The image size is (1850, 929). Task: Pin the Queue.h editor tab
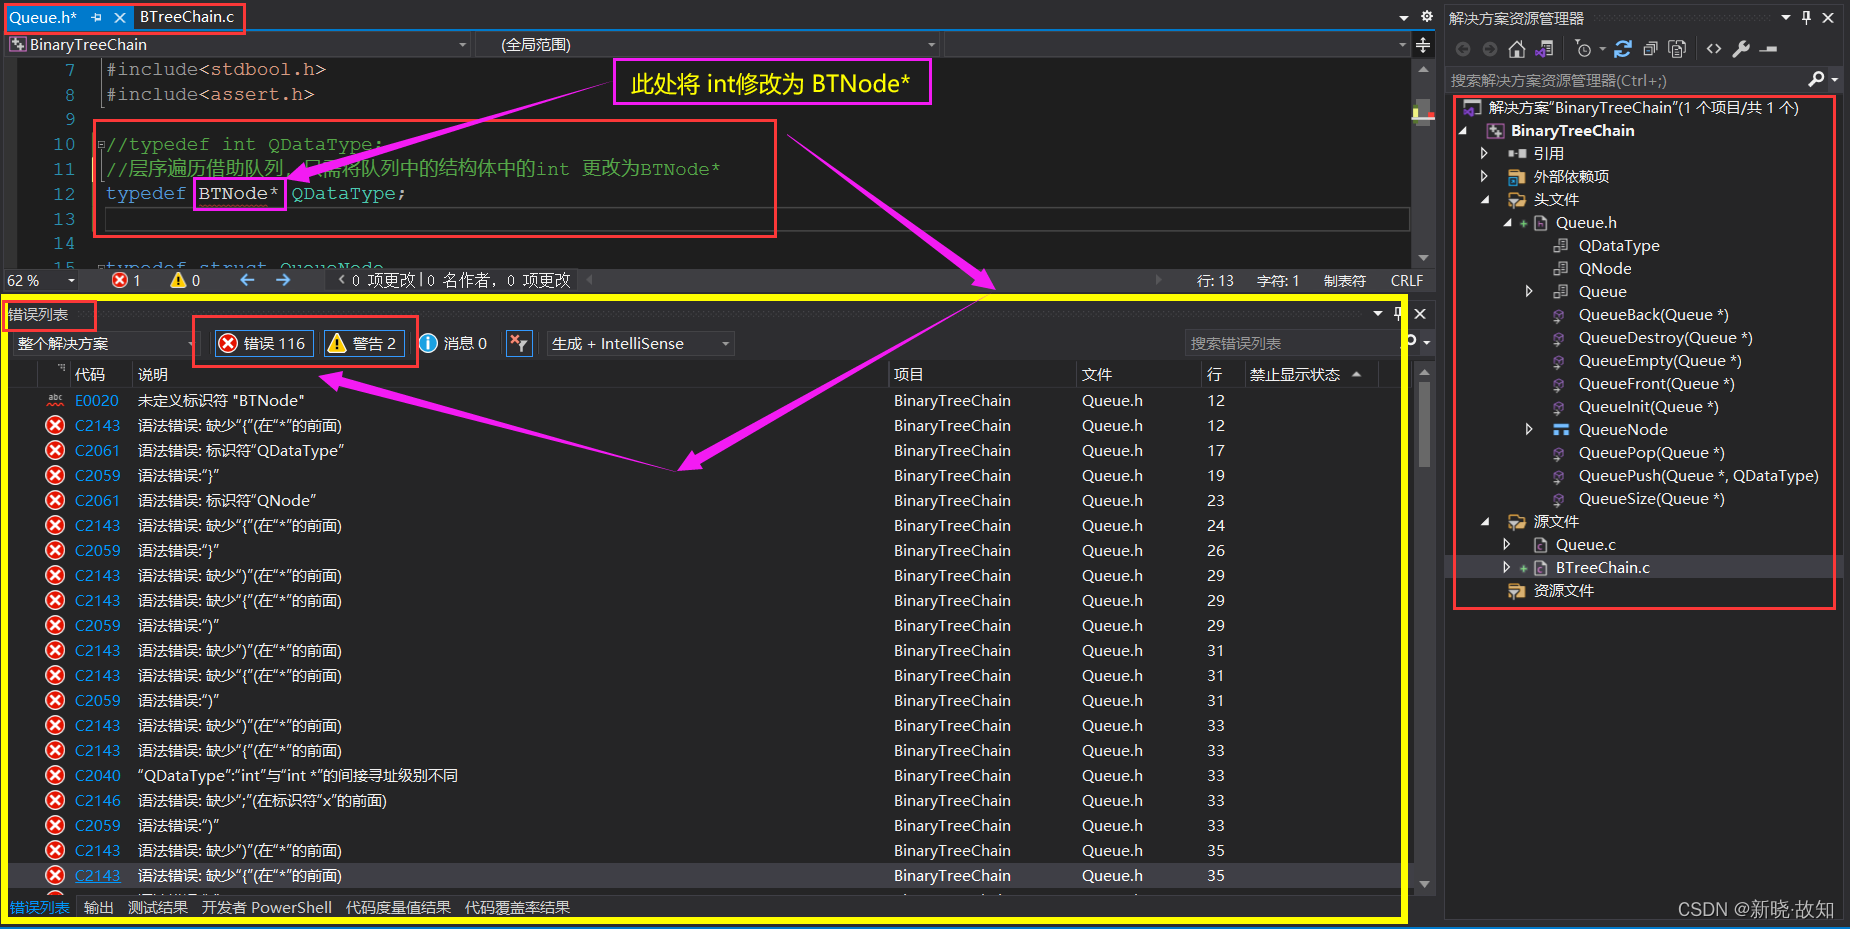(x=96, y=17)
